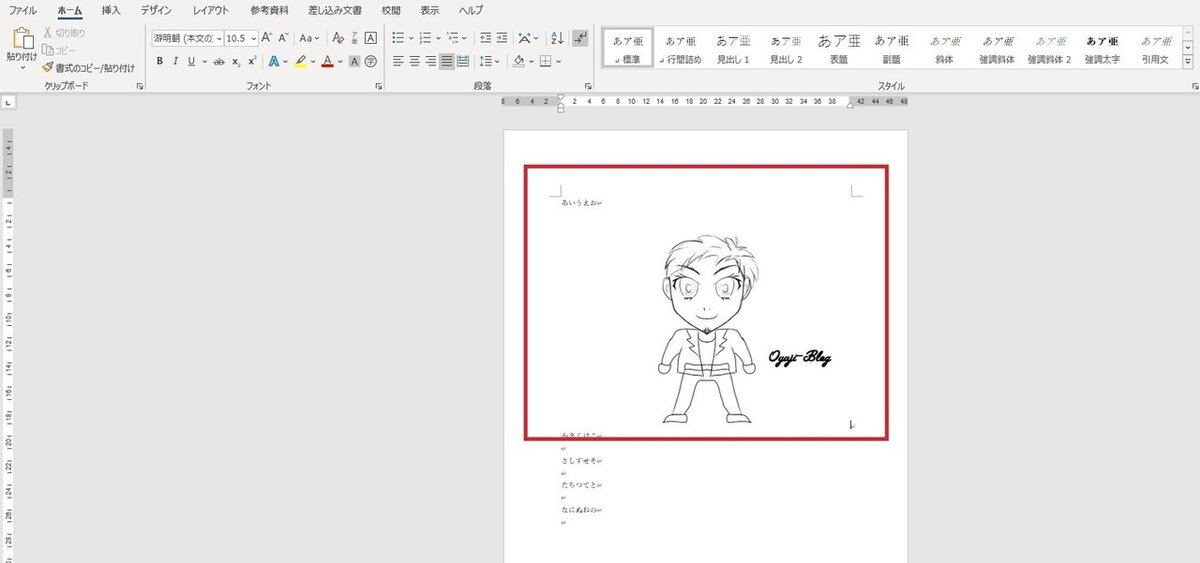Viewport: 1200px width, 563px height.
Task: Click the Center alignment icon
Action: click(x=414, y=61)
